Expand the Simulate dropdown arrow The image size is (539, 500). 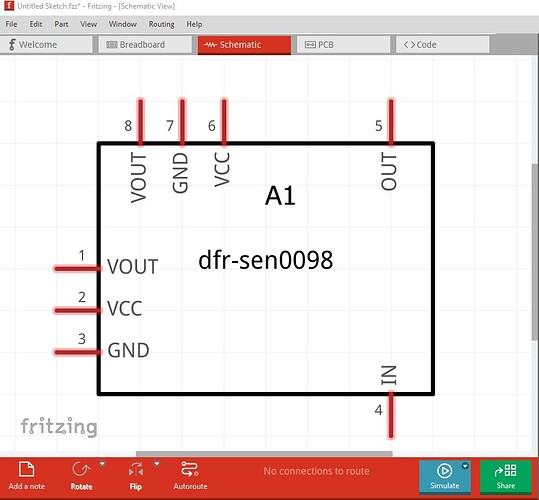click(465, 466)
